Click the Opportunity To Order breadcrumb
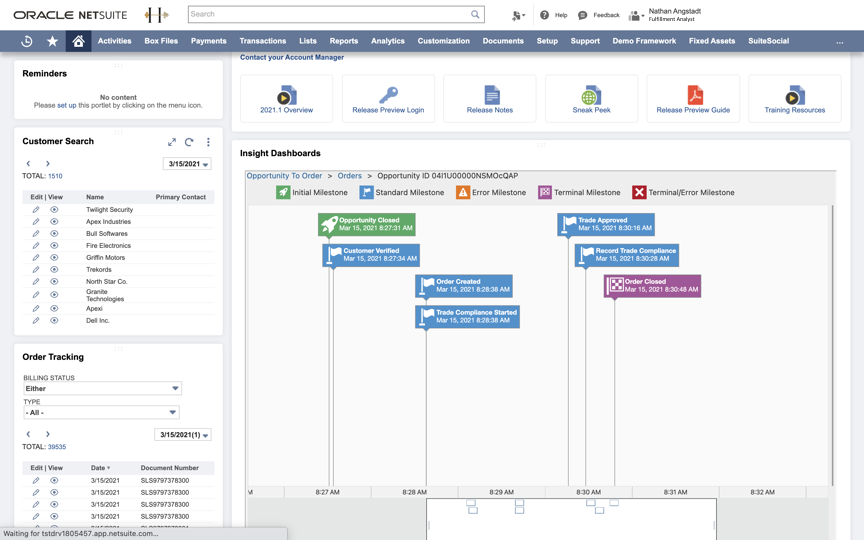Image resolution: width=864 pixels, height=540 pixels. pyautogui.click(x=284, y=176)
